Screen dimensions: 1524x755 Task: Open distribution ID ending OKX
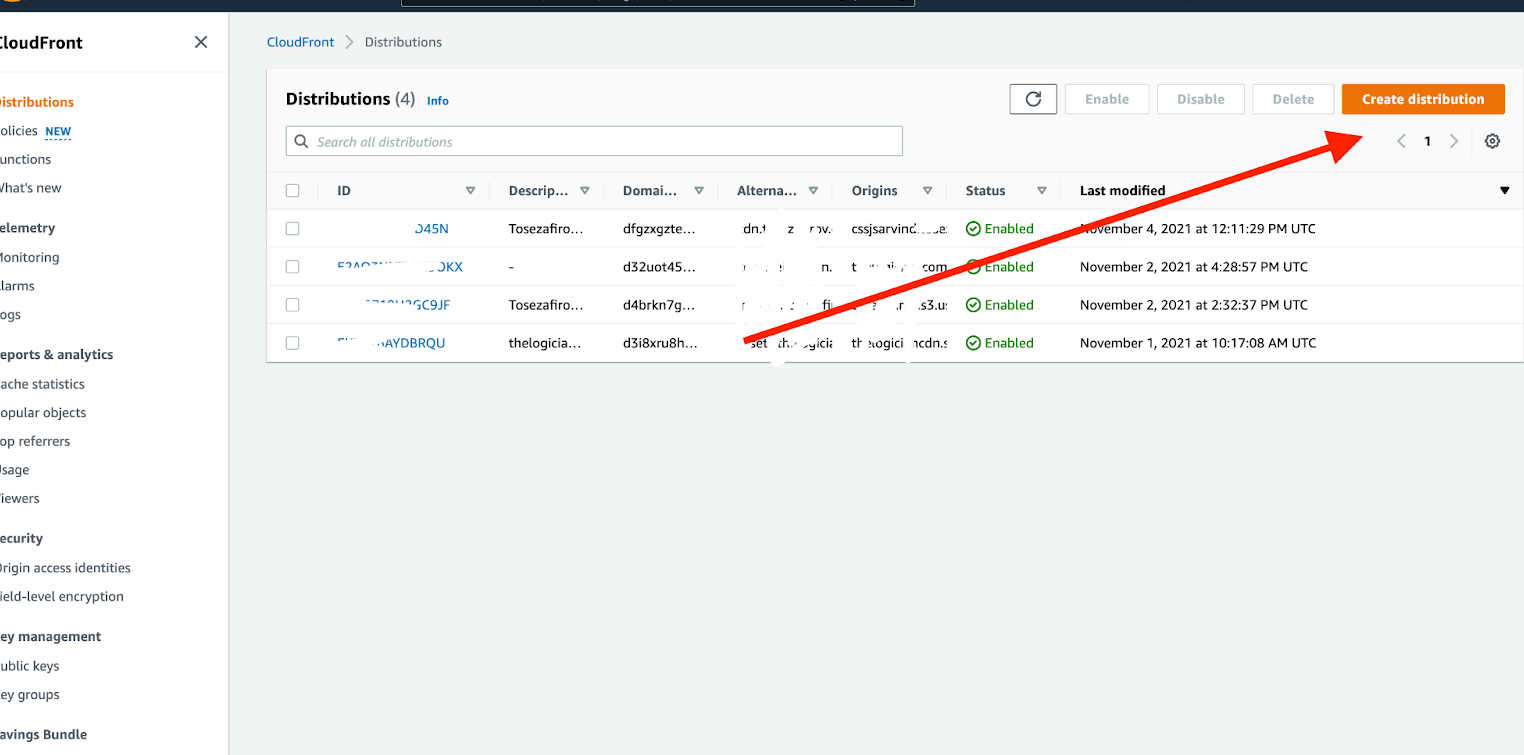[x=400, y=266]
